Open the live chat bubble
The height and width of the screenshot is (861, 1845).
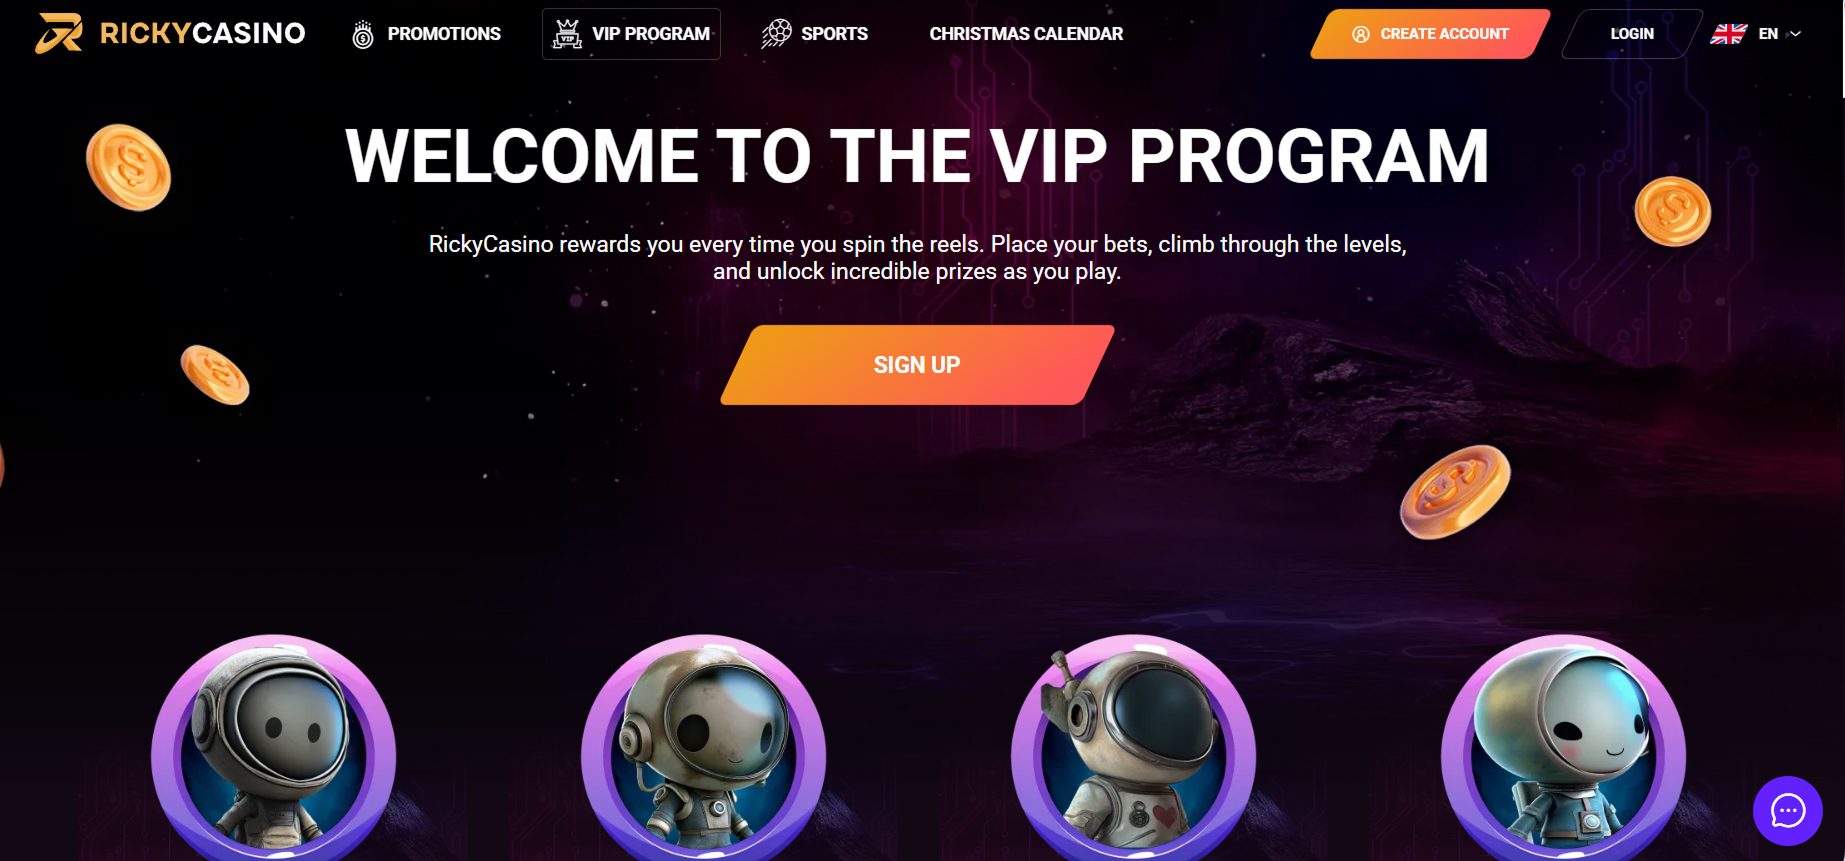pos(1788,810)
